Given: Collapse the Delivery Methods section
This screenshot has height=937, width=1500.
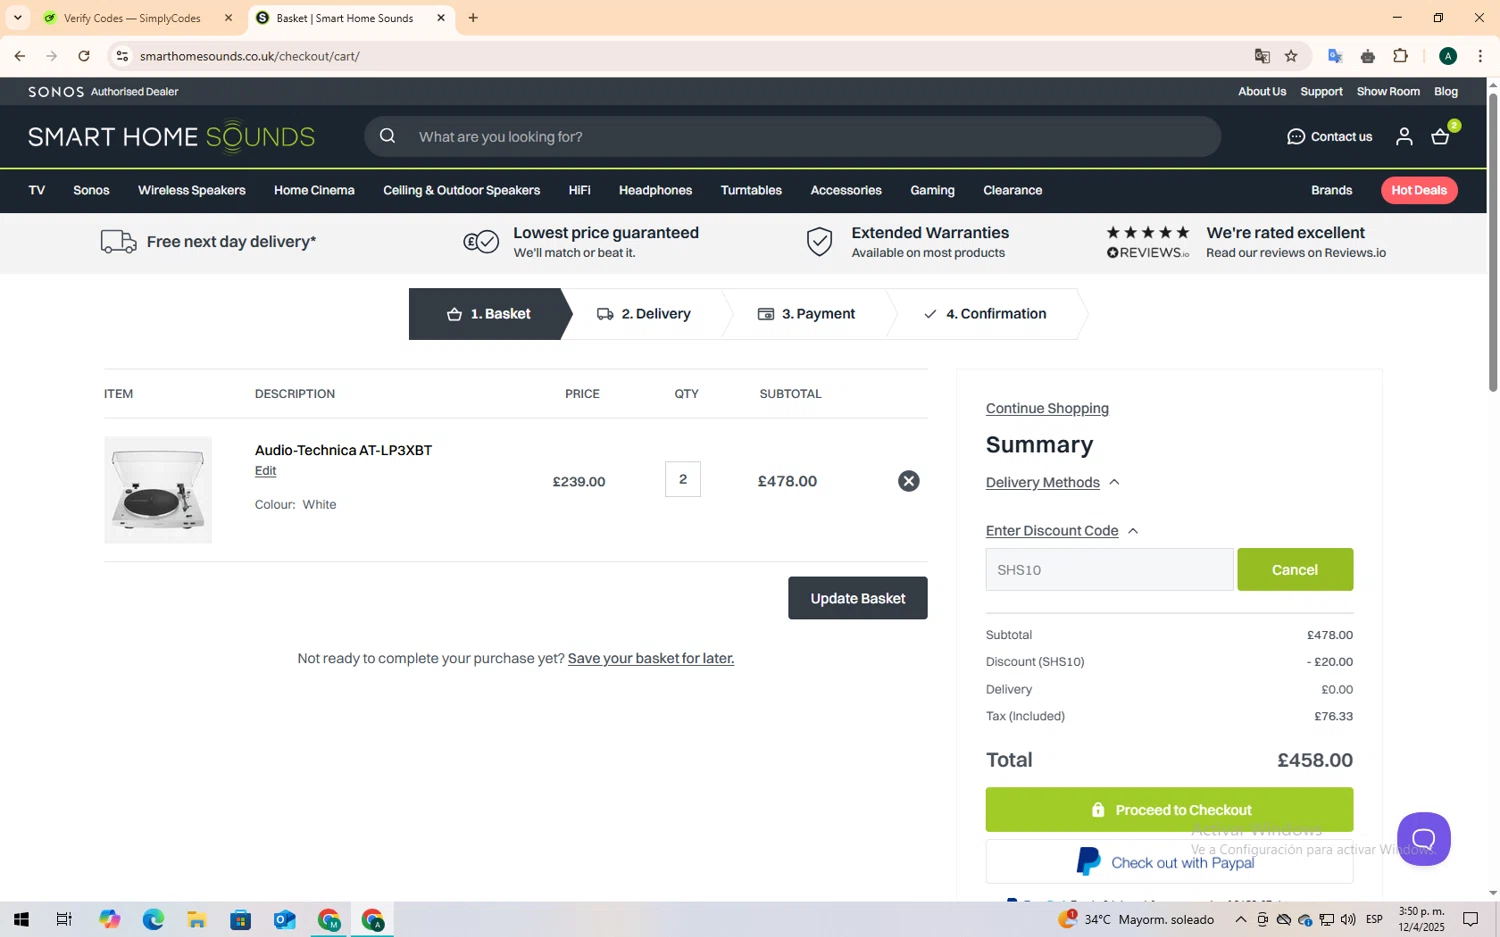Looking at the screenshot, I should coord(1052,482).
